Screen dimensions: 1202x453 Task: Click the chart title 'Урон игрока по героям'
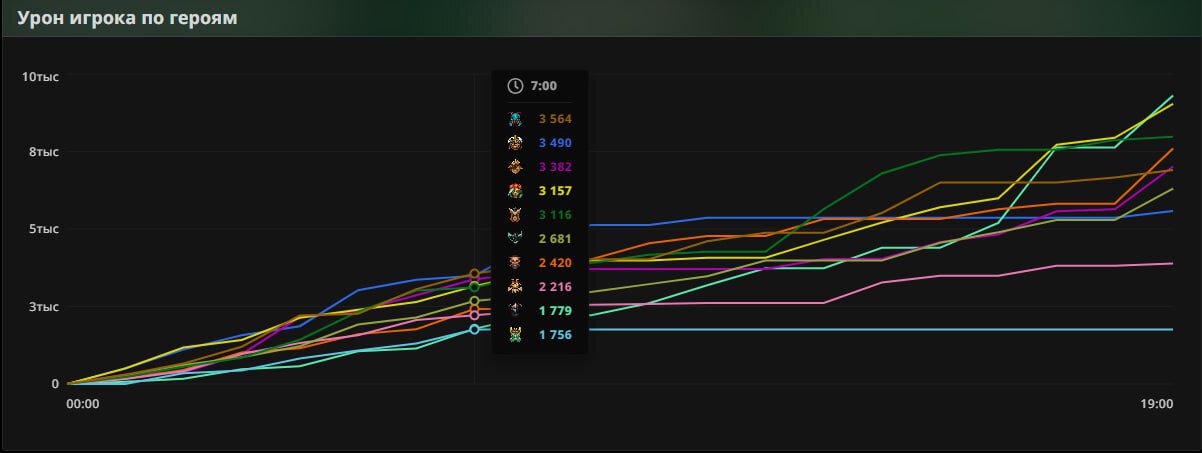coord(127,18)
